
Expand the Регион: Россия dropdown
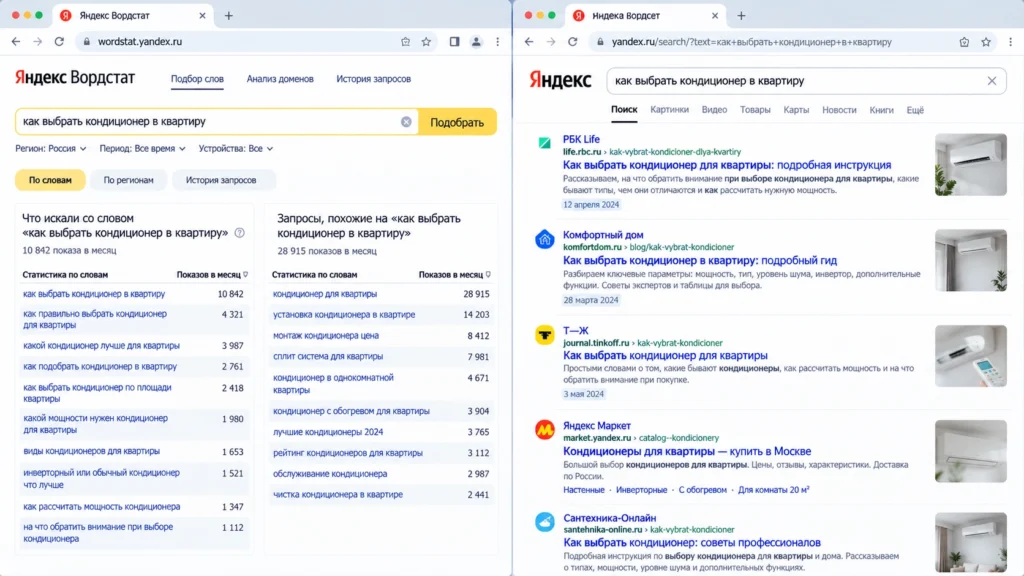[x=51, y=149]
